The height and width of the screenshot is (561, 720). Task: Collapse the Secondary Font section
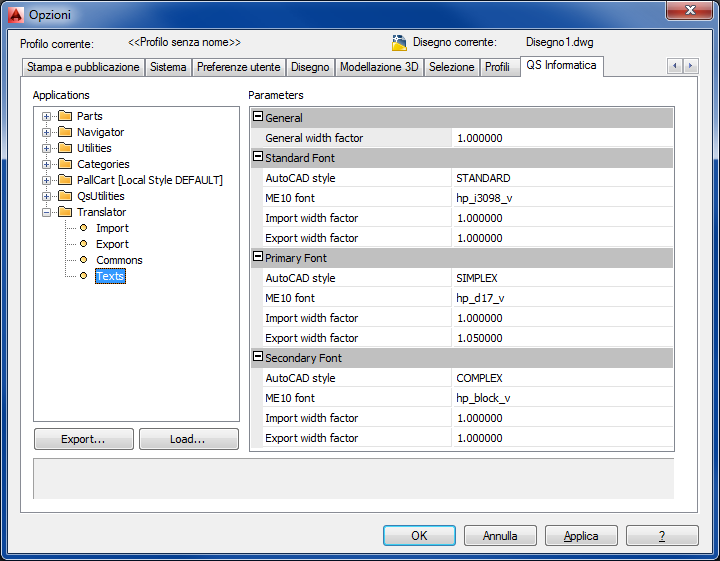coord(258,357)
